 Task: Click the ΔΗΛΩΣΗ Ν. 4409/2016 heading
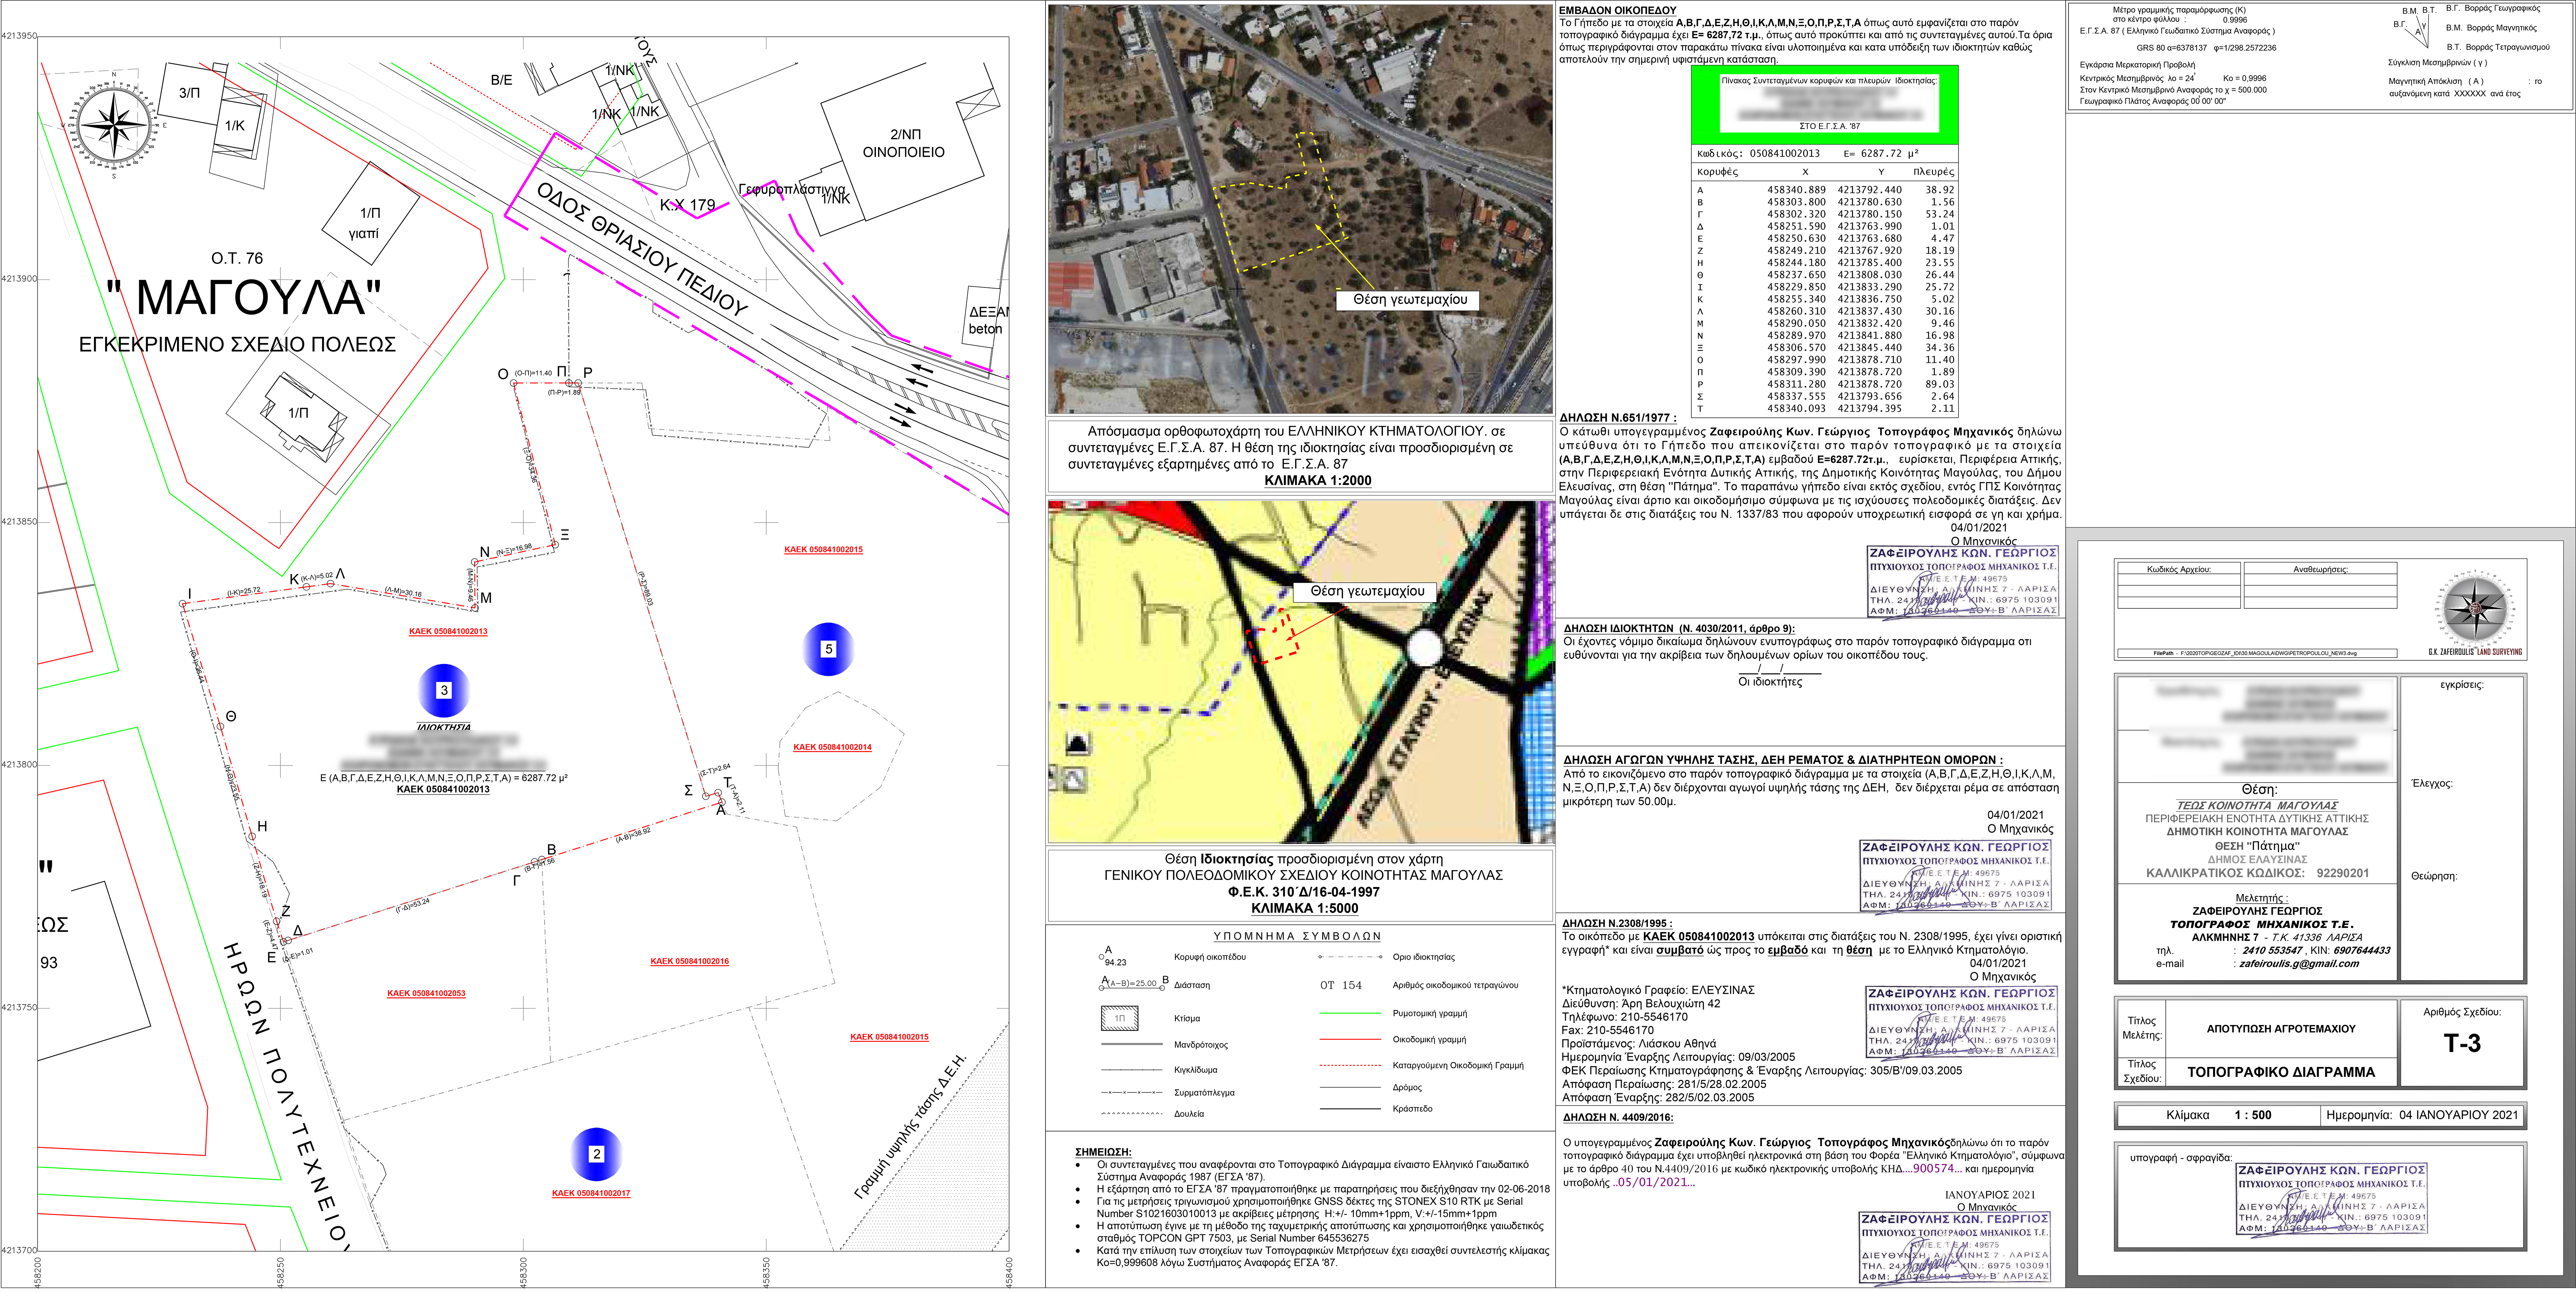pyautogui.click(x=1618, y=1117)
